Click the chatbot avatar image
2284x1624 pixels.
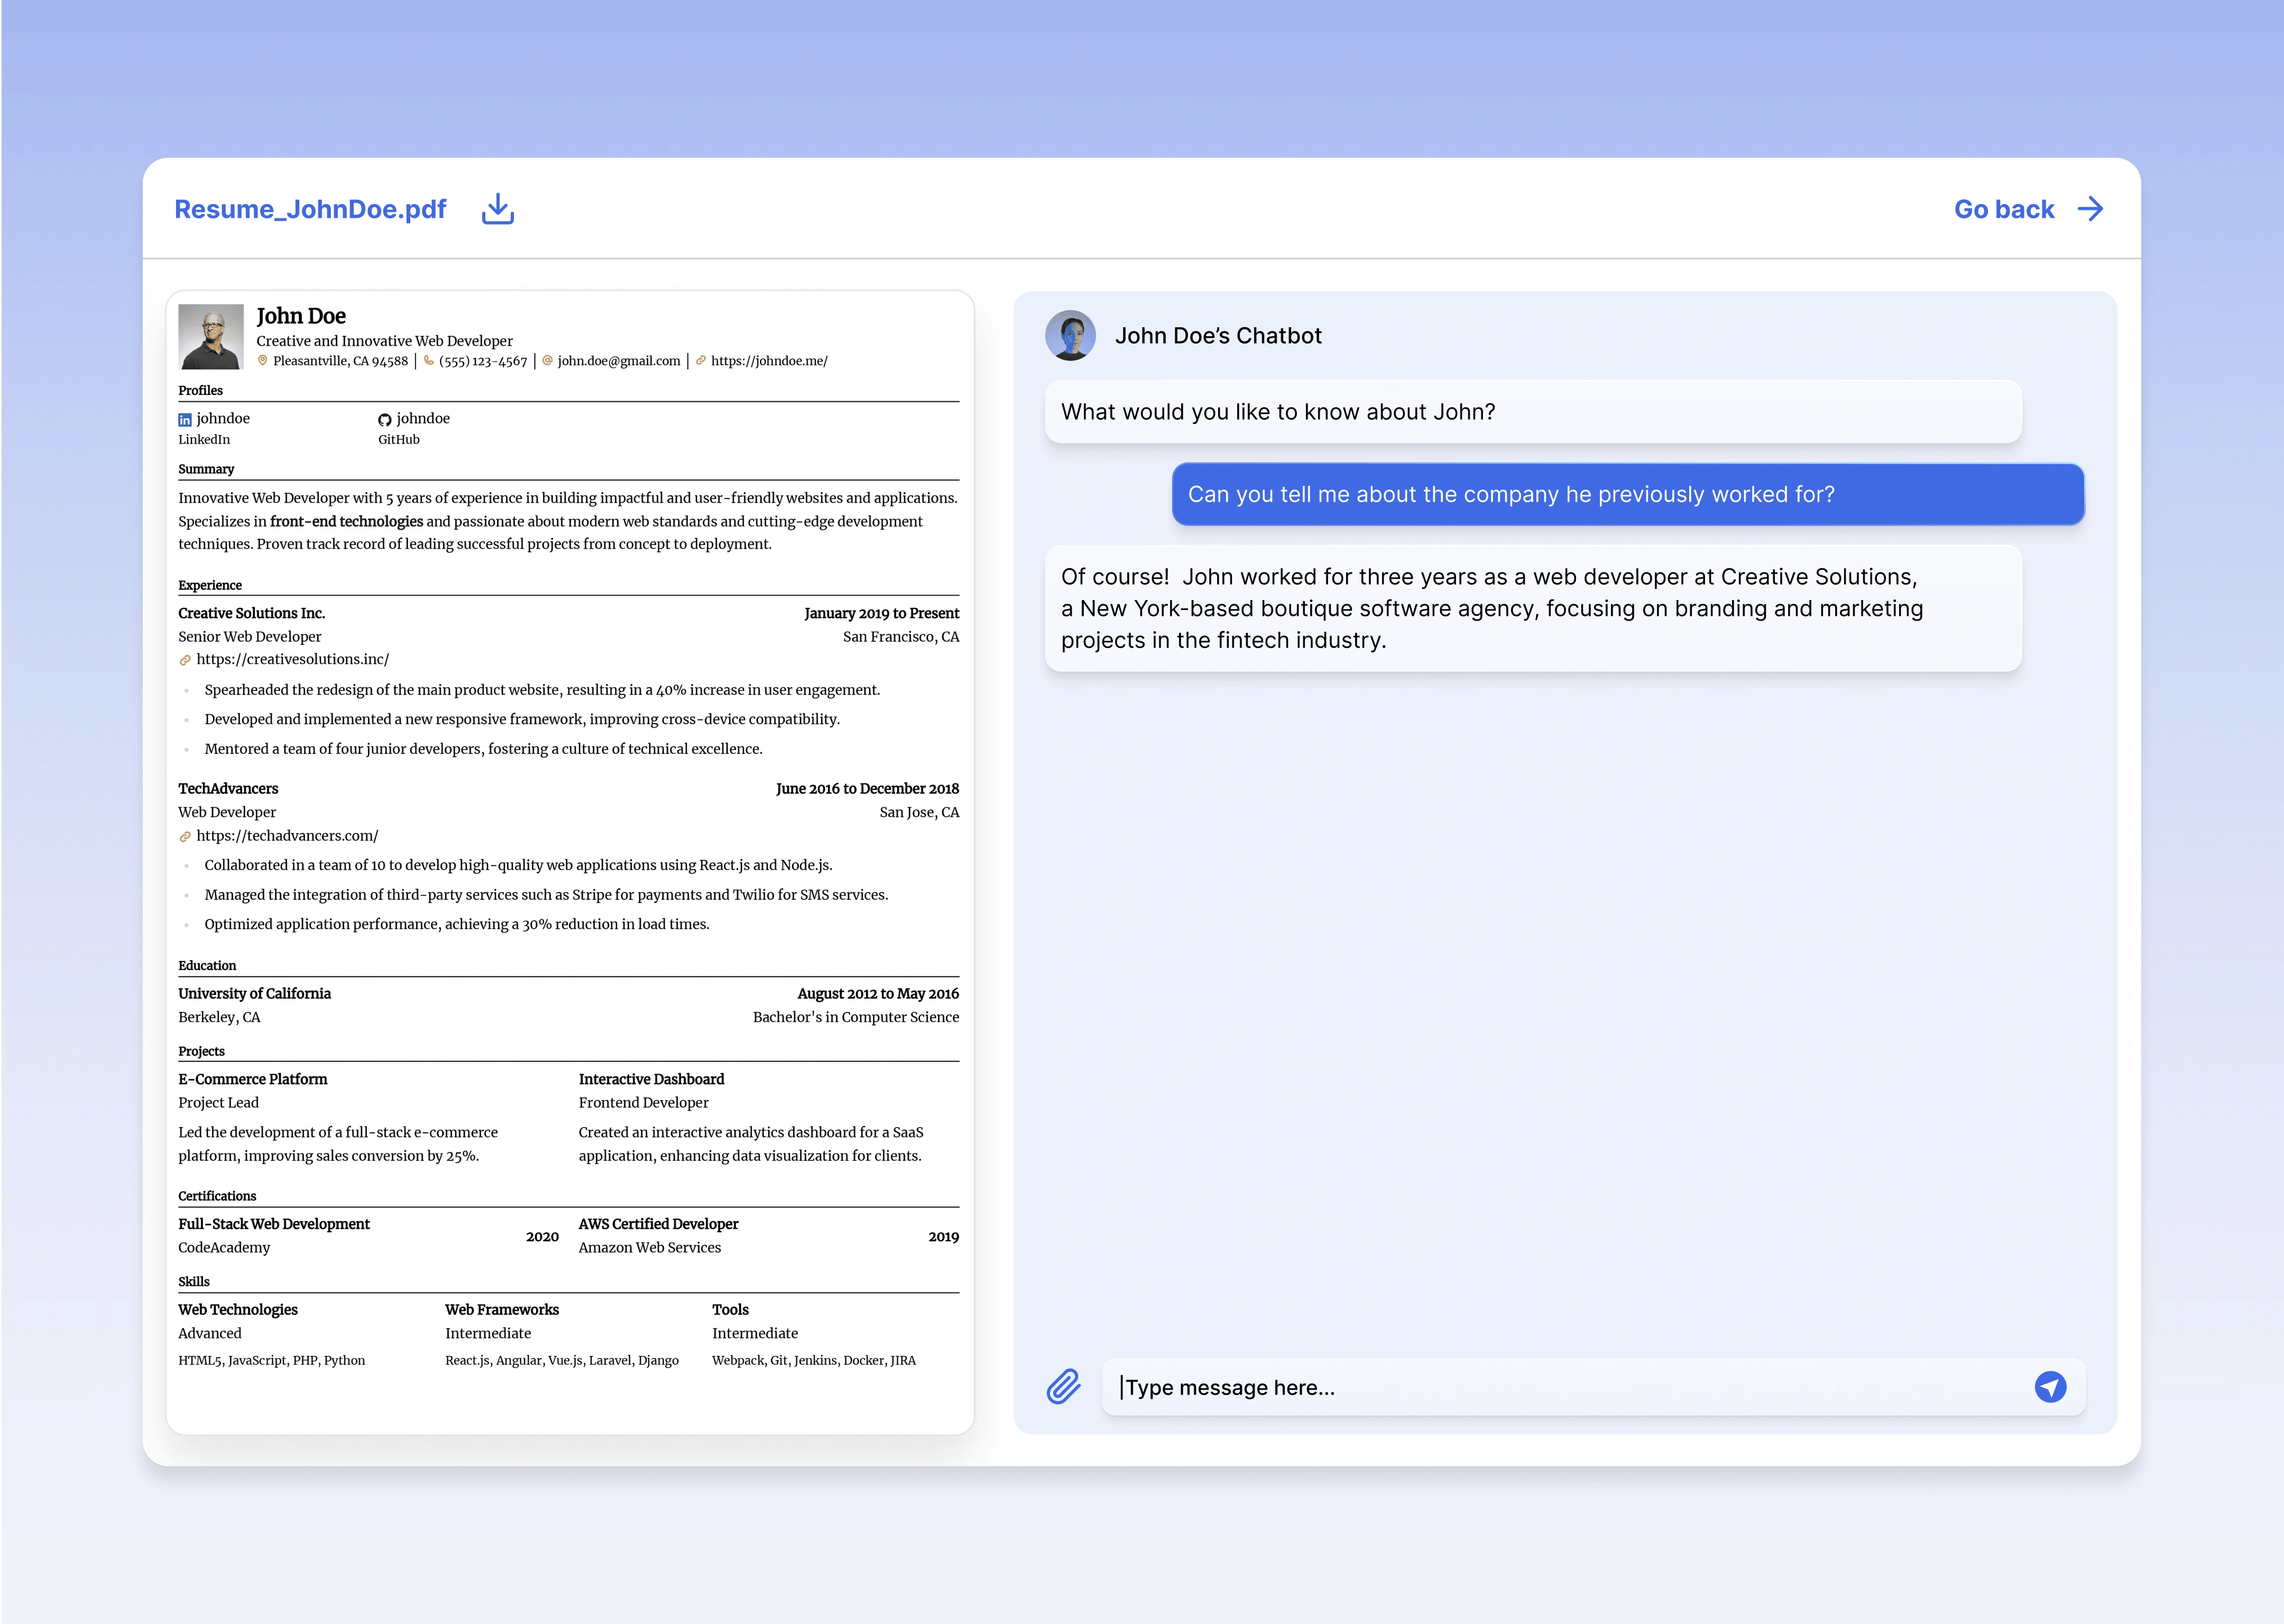click(1070, 335)
